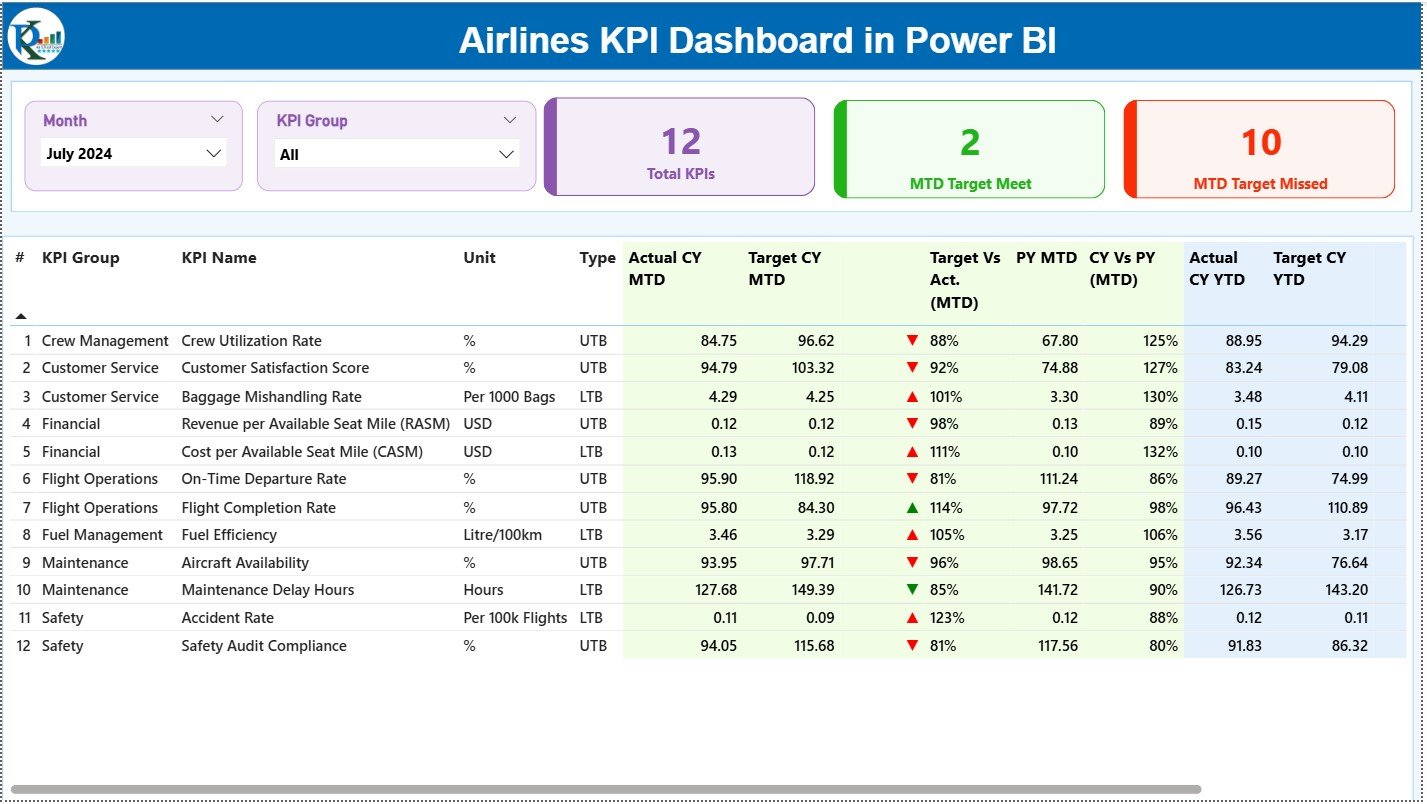Click the green down triangle for Maintenance Delay Hours
This screenshot has height=804, width=1427.
click(912, 590)
